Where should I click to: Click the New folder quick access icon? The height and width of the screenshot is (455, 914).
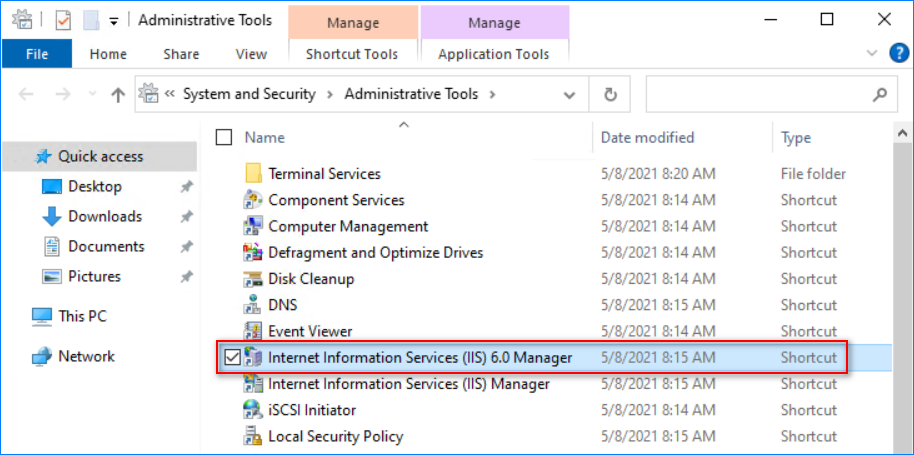(91, 20)
